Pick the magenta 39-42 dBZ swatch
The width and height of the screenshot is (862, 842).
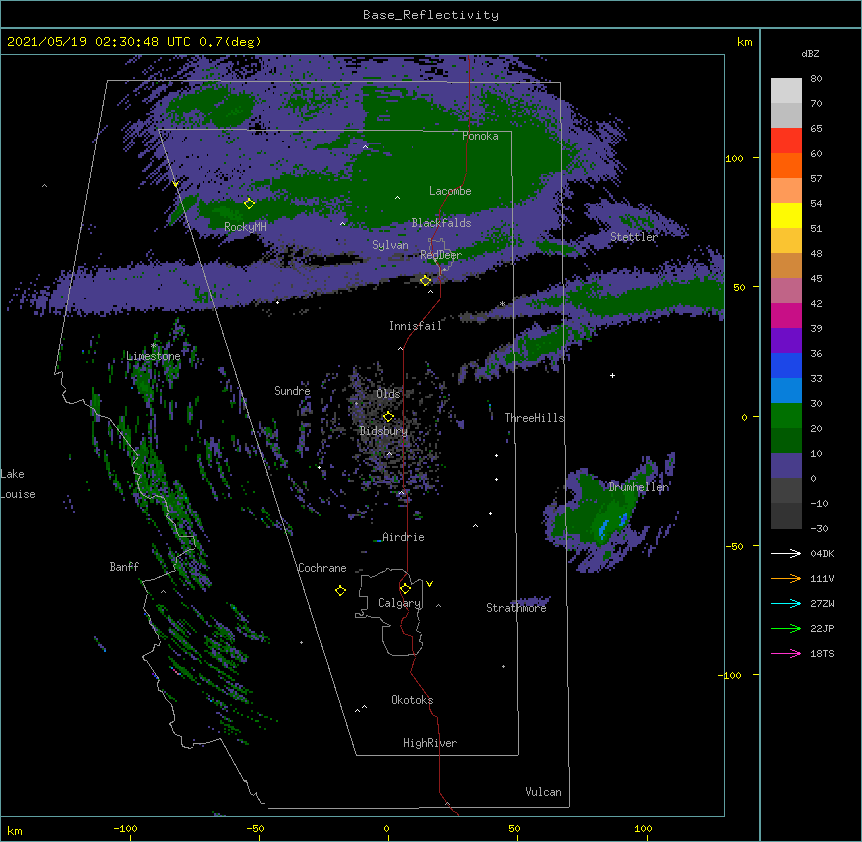pos(786,315)
